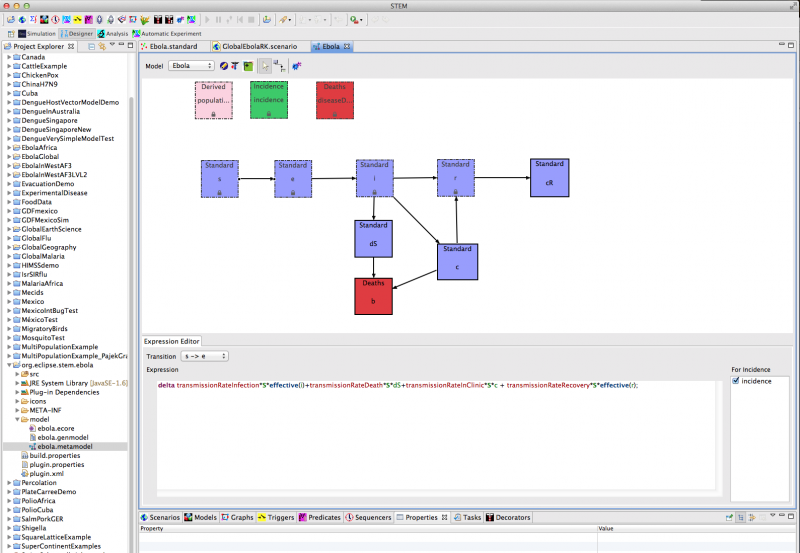Switch to the Analysis perspective
800x553 pixels.
(113, 34)
